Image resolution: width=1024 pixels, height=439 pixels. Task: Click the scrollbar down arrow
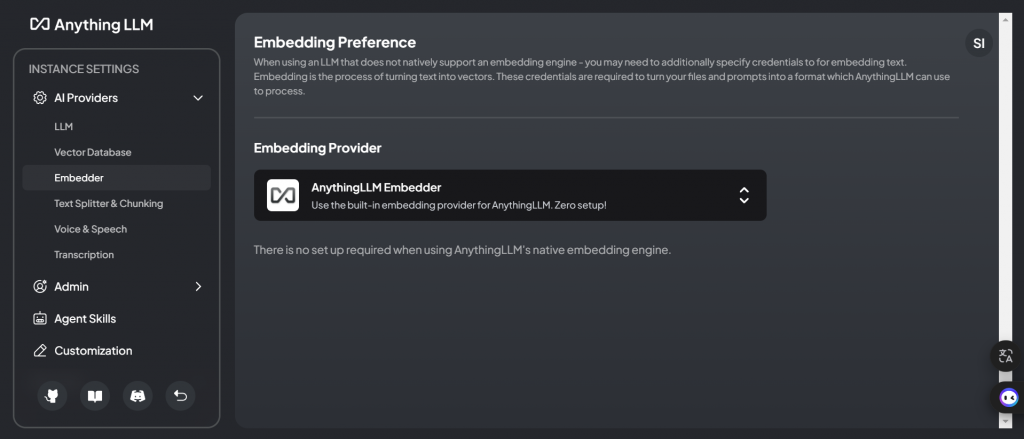[1006, 422]
